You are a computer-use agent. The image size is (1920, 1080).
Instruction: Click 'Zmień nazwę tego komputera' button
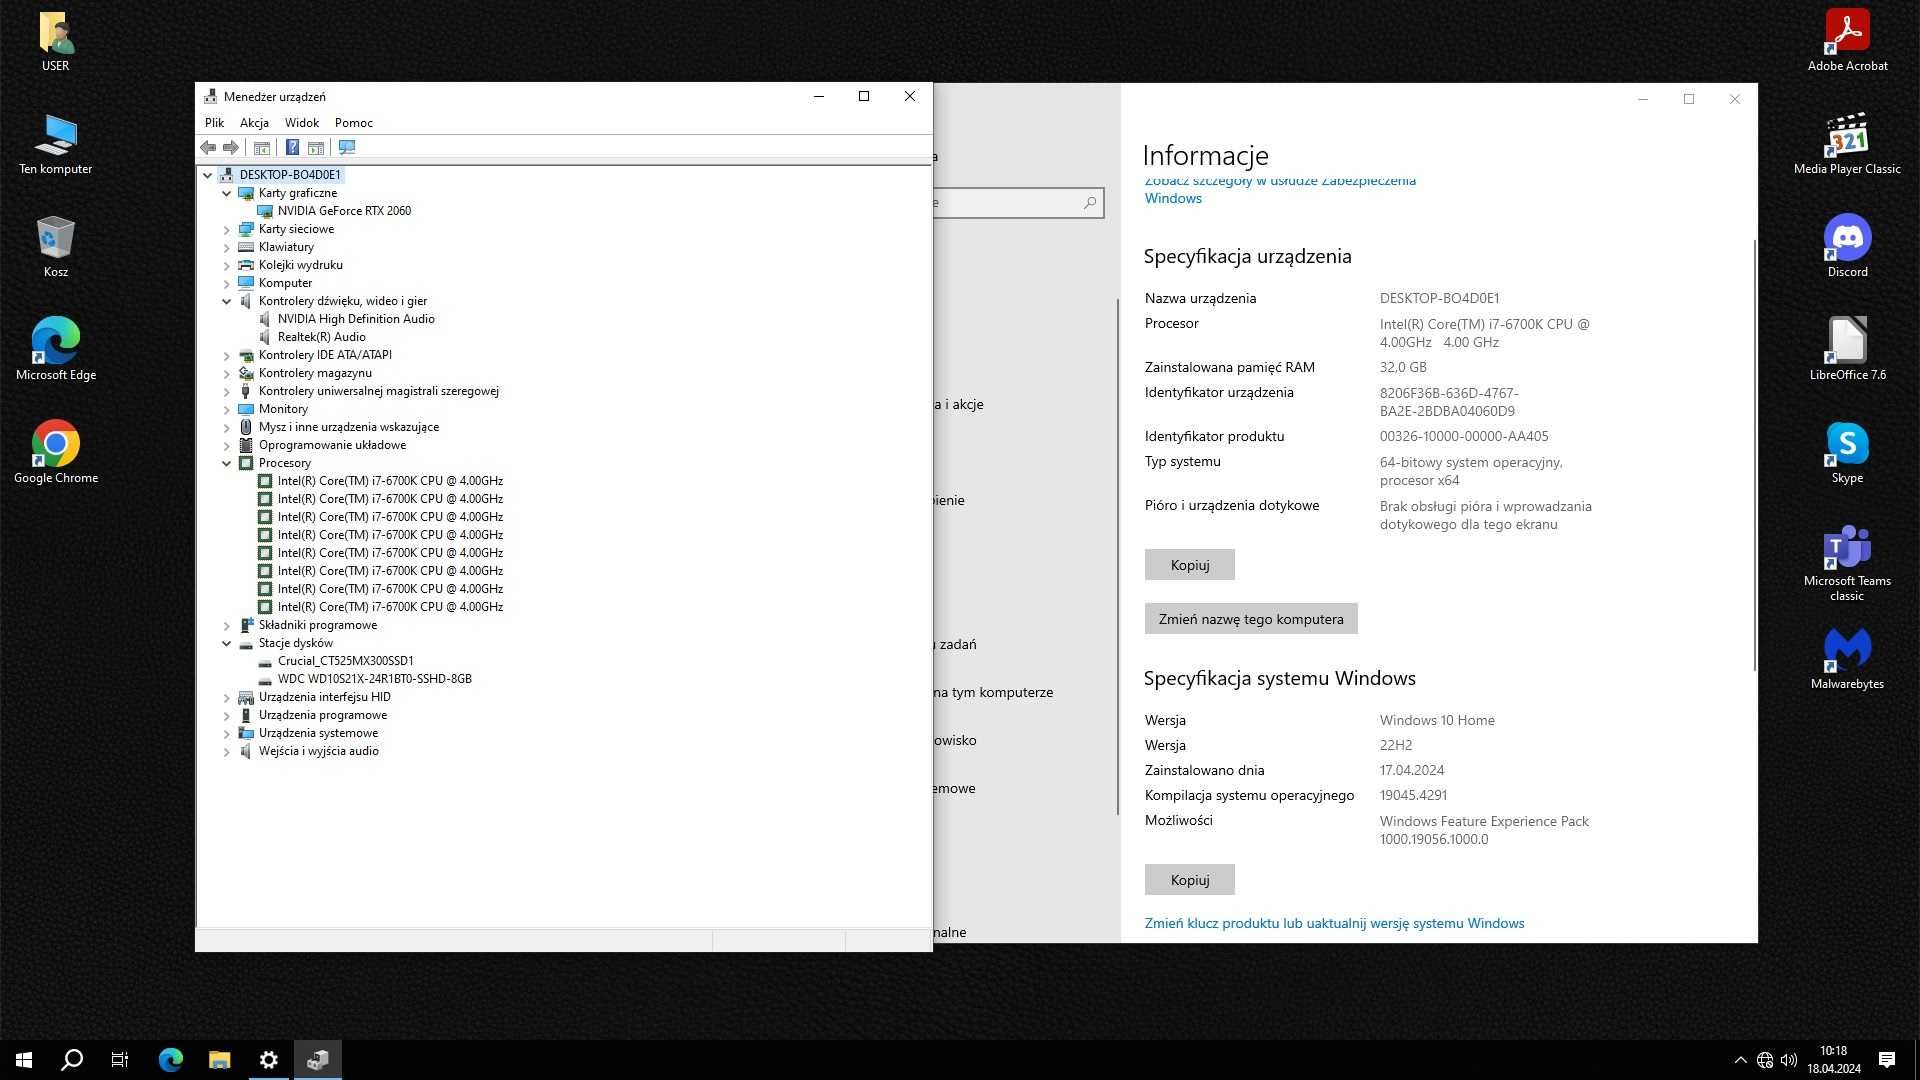pos(1250,618)
